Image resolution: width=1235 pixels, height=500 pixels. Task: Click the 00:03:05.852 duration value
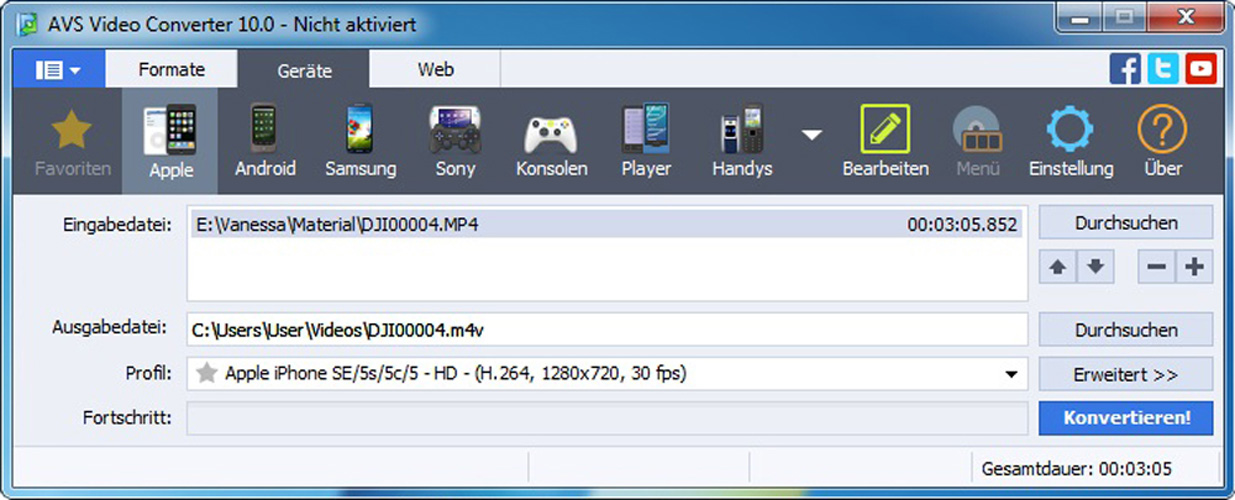(962, 225)
